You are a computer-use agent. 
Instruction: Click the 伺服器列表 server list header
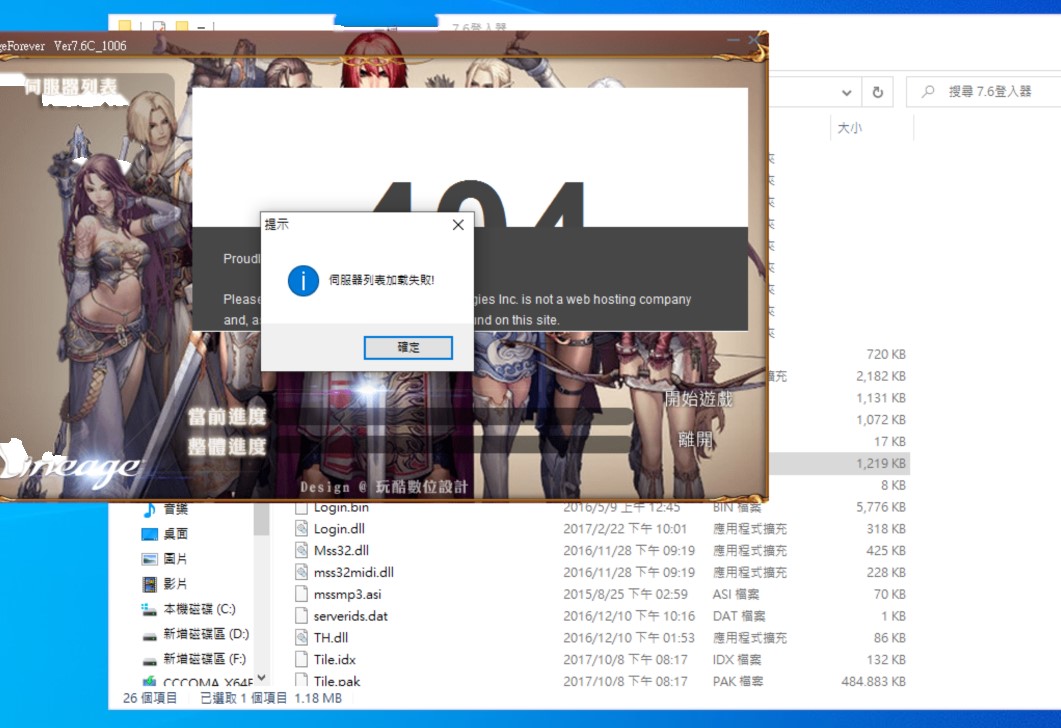[70, 87]
